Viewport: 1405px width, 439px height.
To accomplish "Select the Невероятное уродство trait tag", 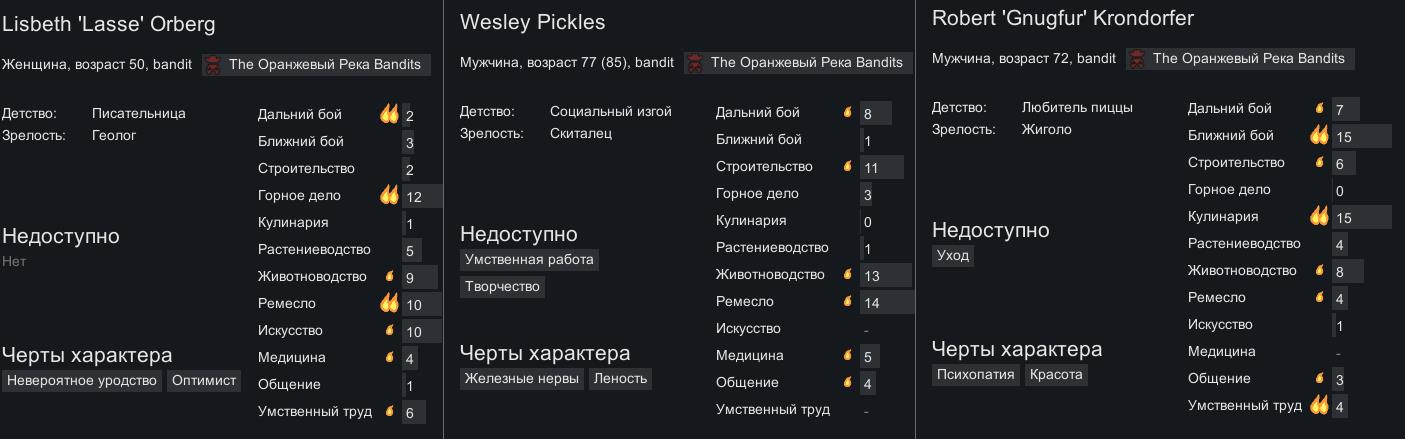I will click(82, 380).
